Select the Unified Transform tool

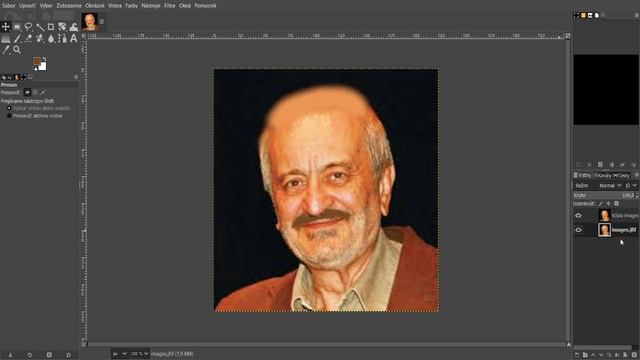(62, 27)
